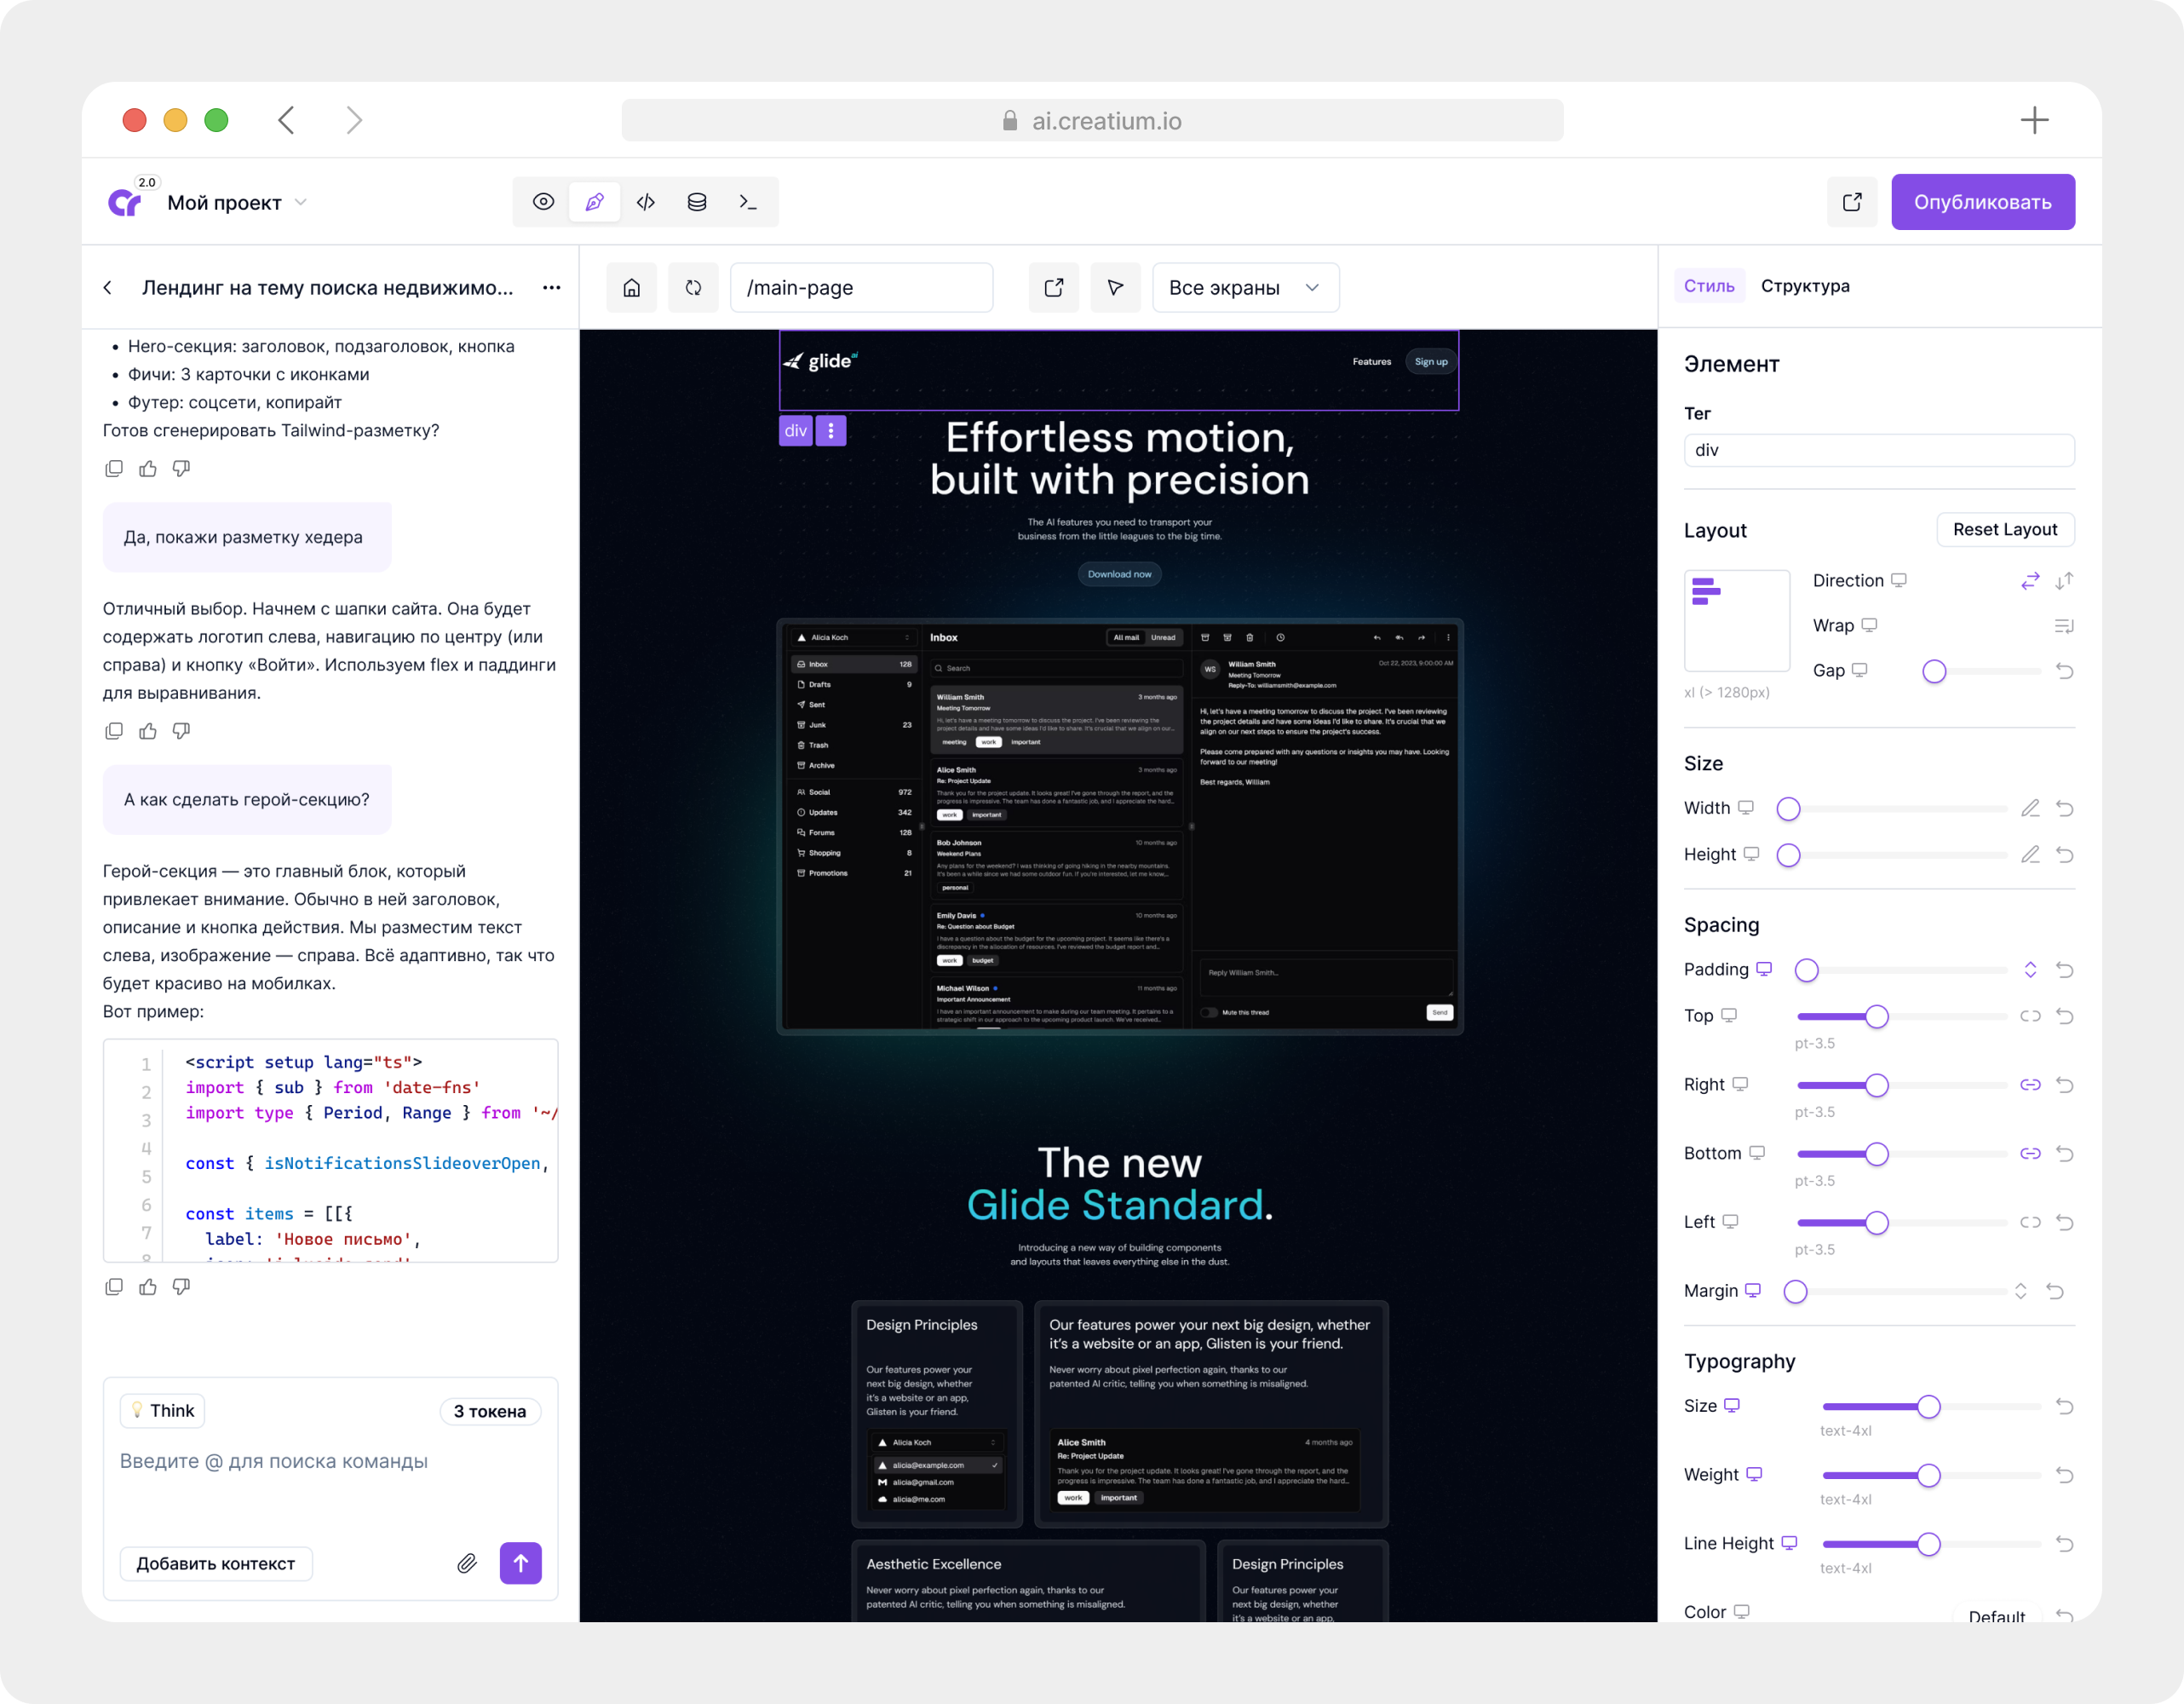Expand Padding sides chevrons
The width and height of the screenshot is (2184, 1704).
click(2030, 970)
